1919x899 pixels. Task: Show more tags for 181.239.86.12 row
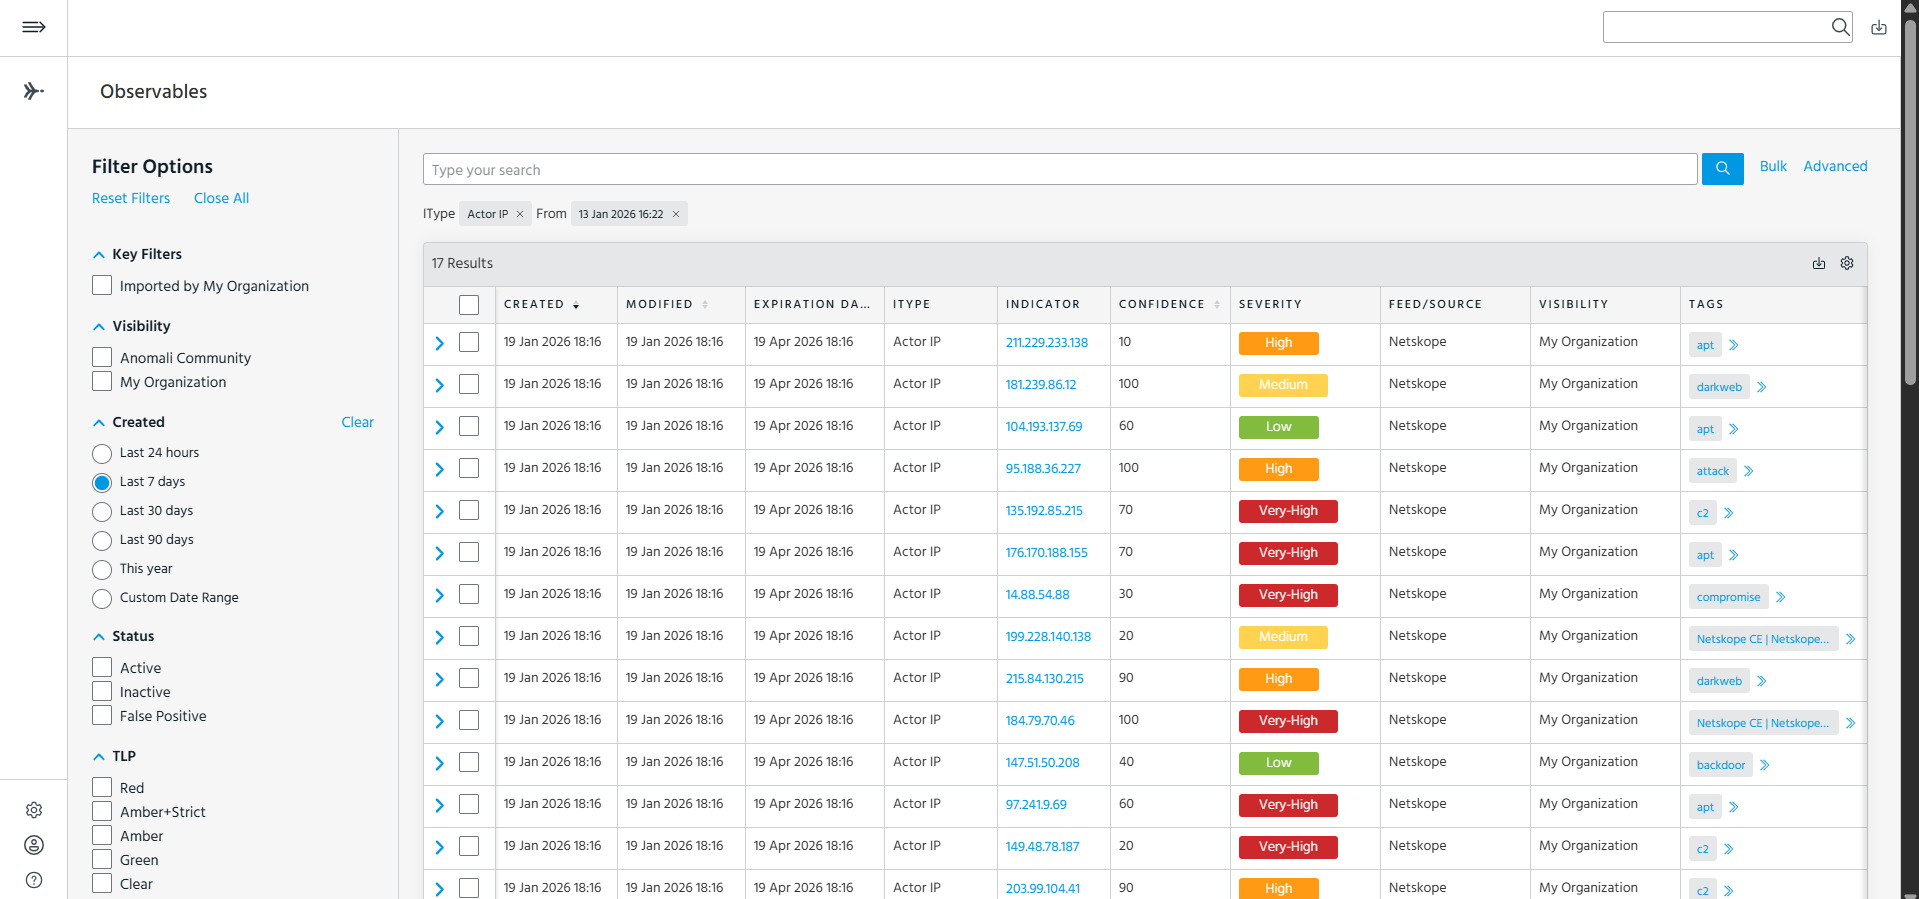(1762, 387)
